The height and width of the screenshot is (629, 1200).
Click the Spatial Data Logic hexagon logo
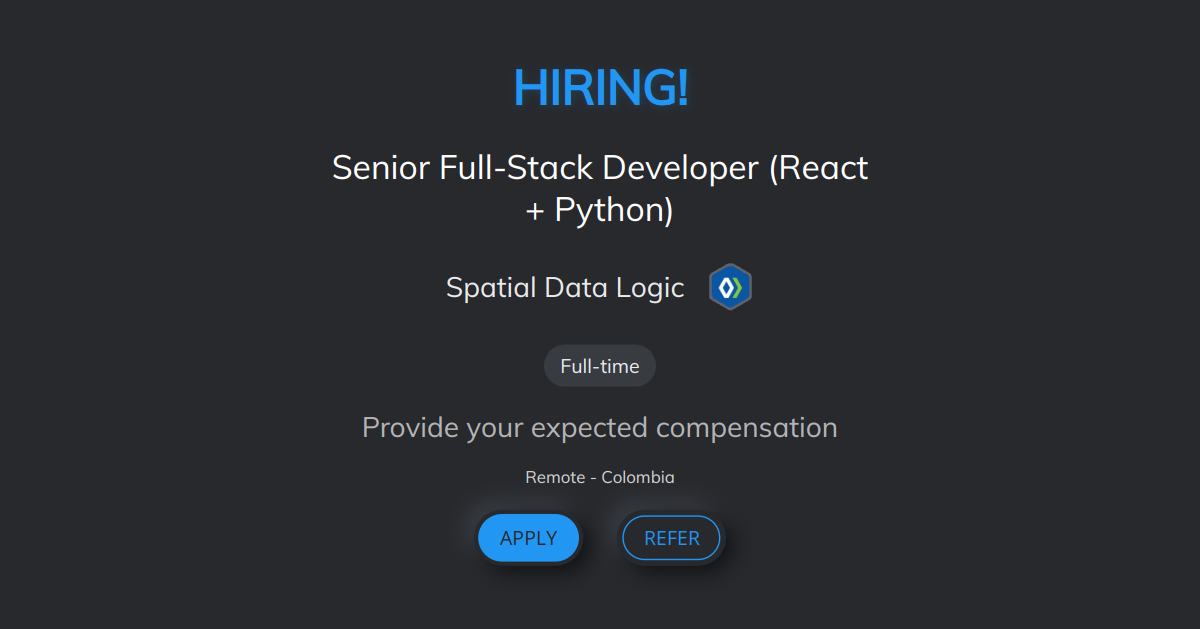(x=730, y=288)
